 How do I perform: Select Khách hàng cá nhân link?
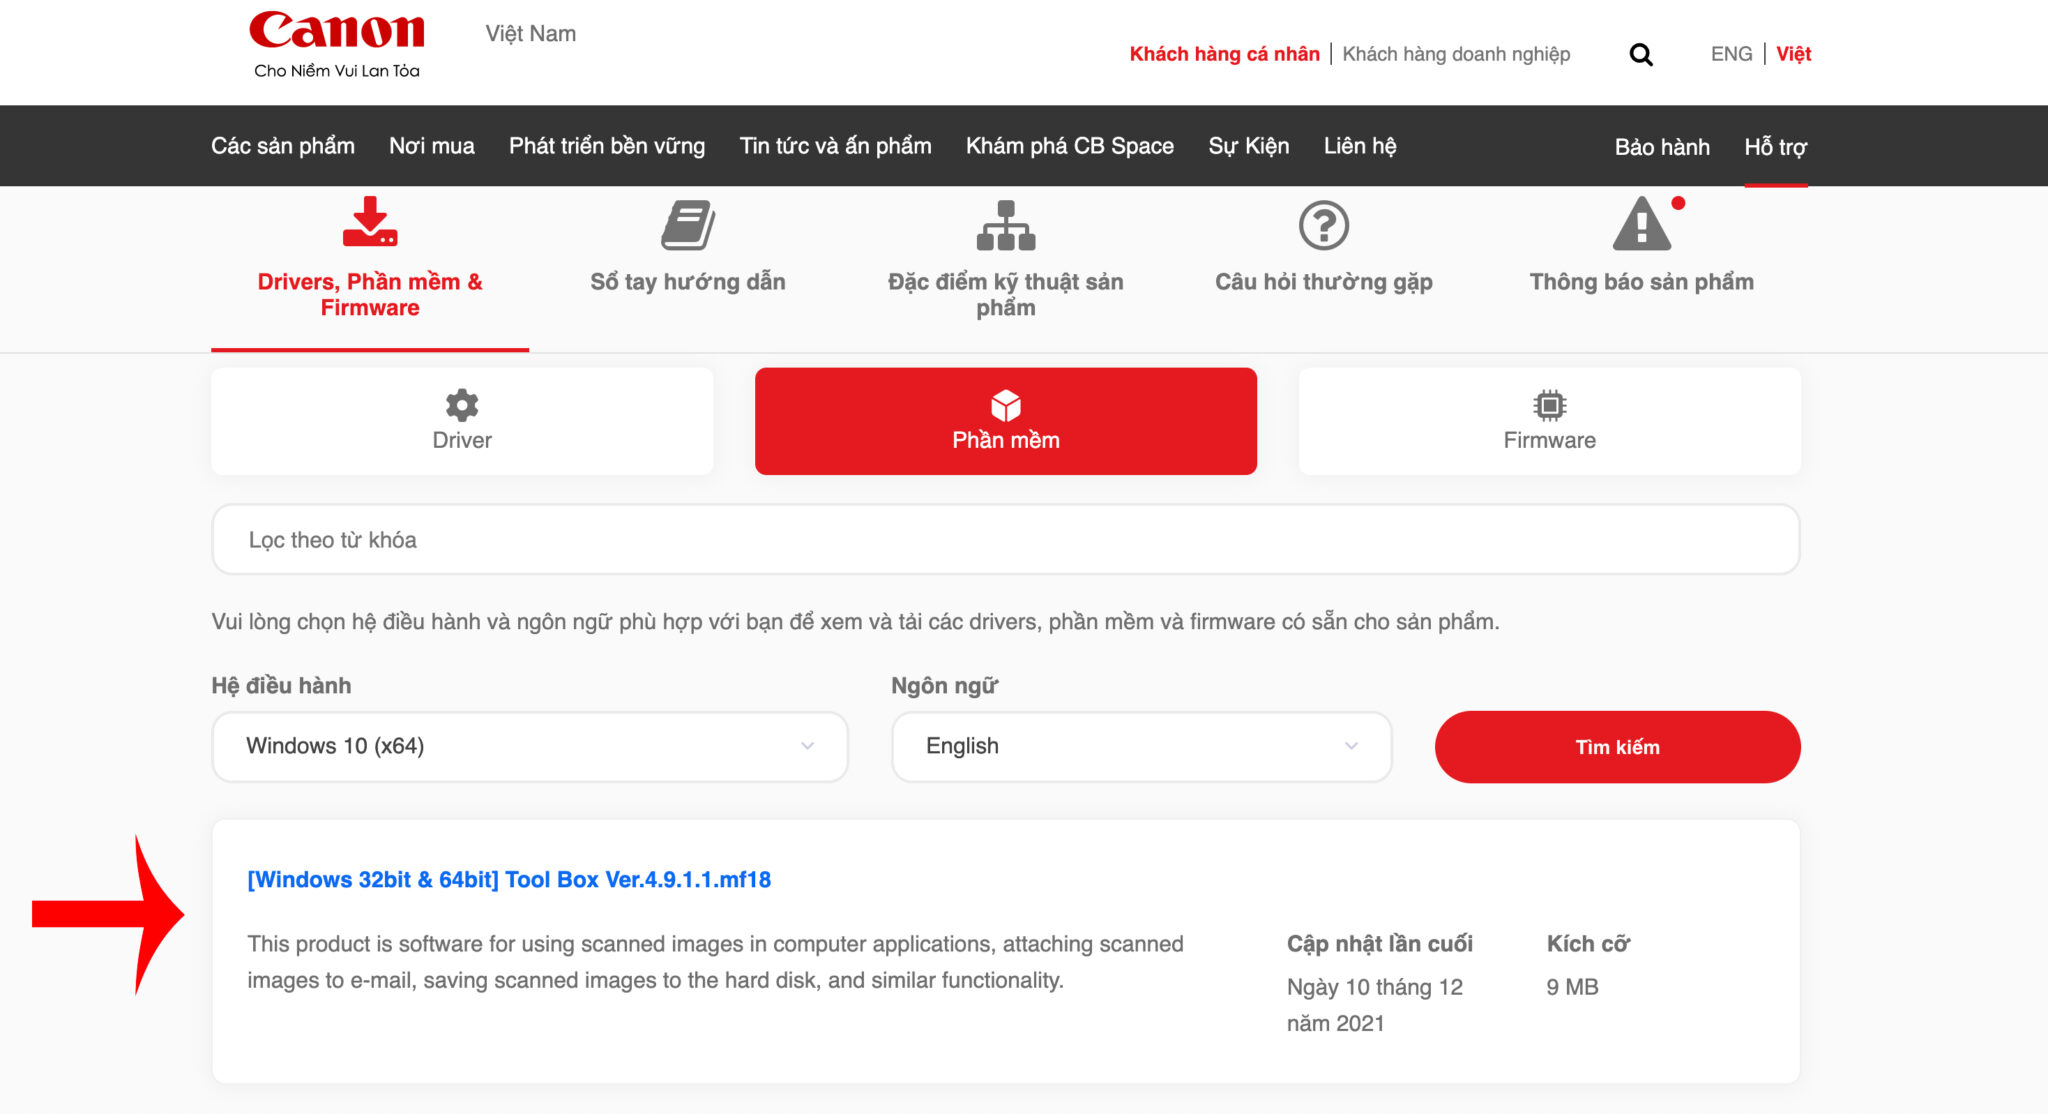(x=1225, y=54)
